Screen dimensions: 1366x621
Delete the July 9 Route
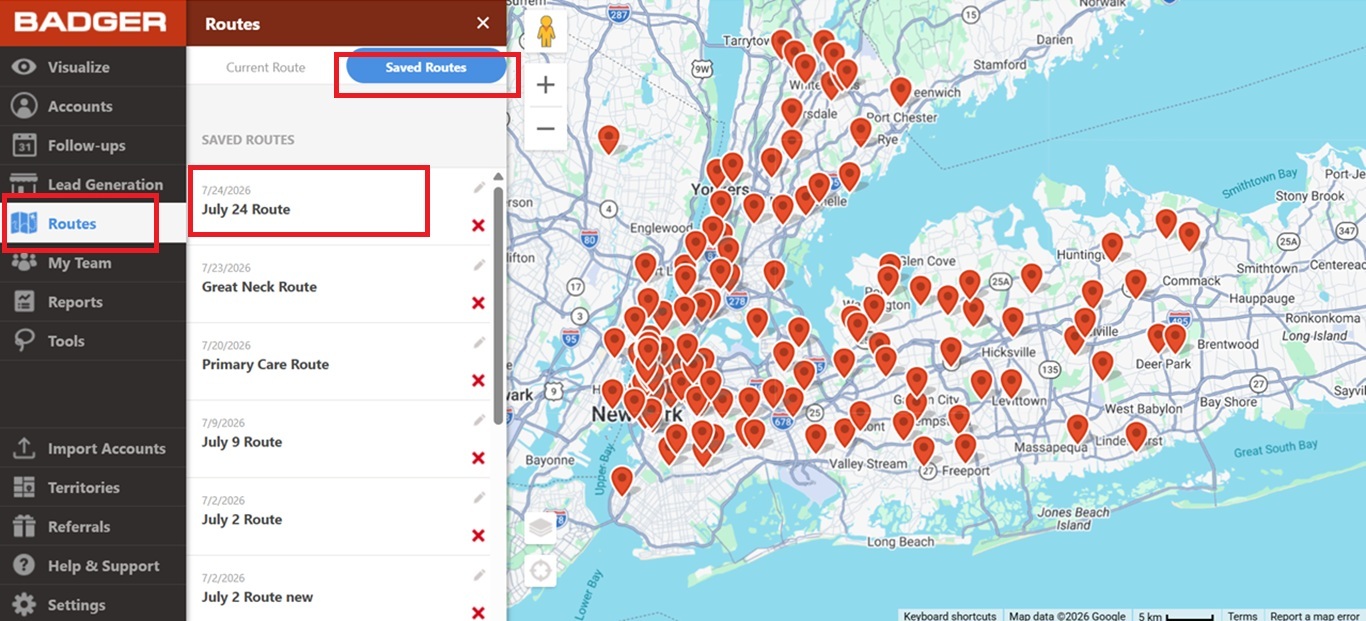478,458
